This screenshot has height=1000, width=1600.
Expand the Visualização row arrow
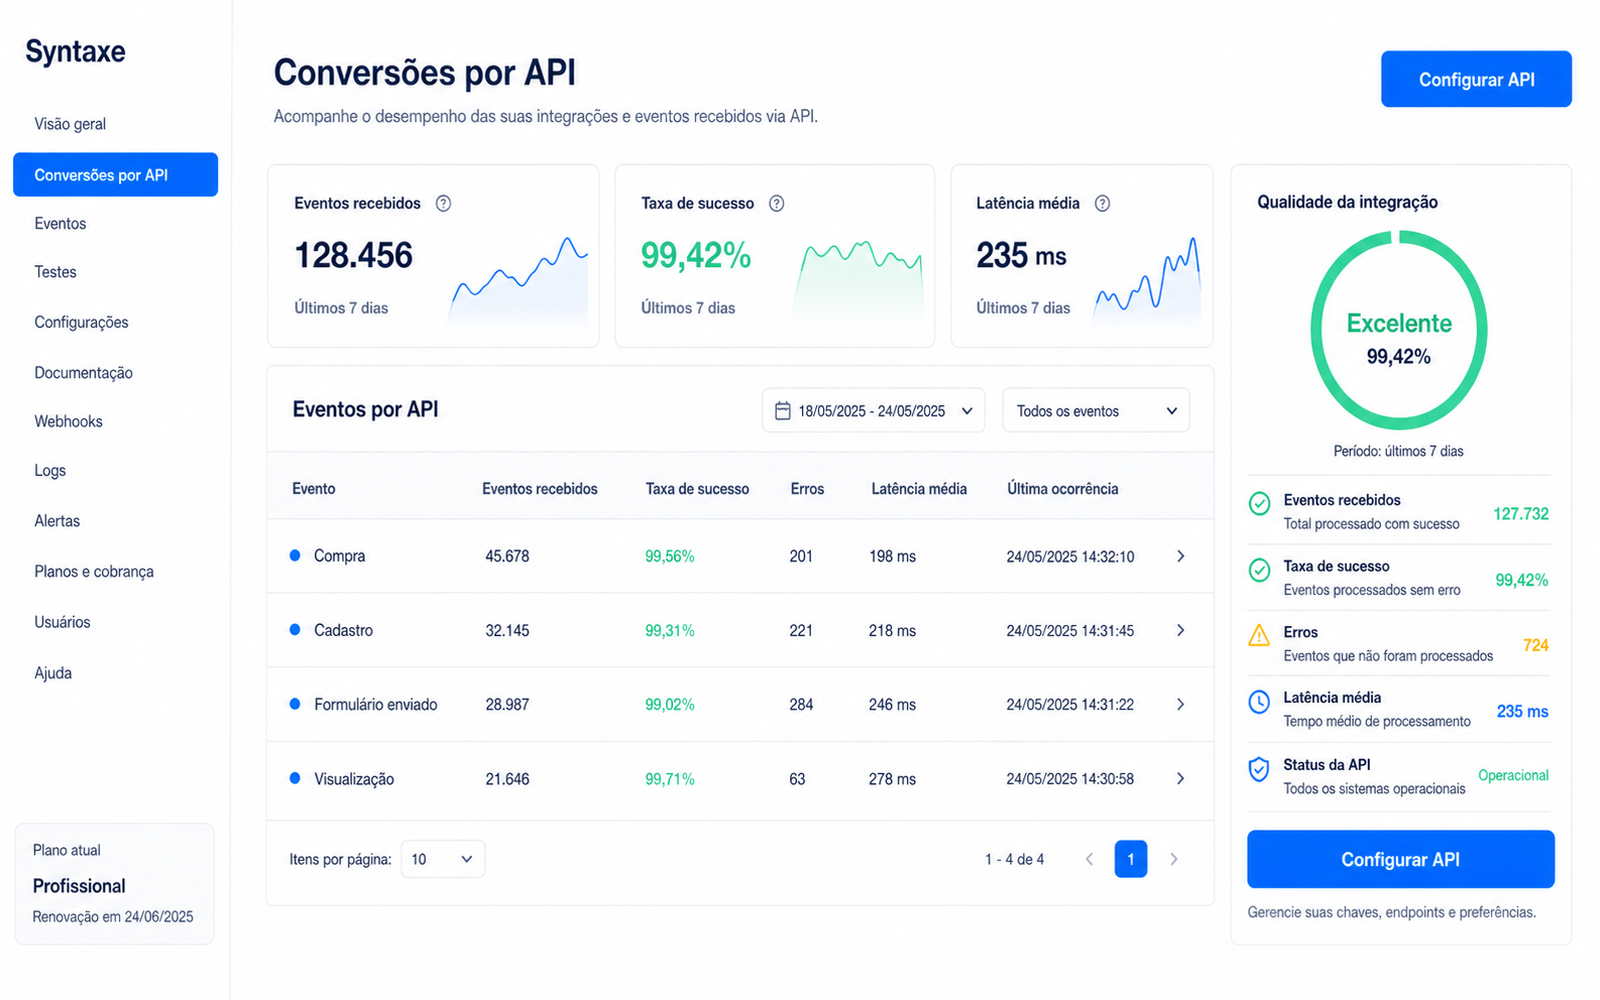point(1181,778)
